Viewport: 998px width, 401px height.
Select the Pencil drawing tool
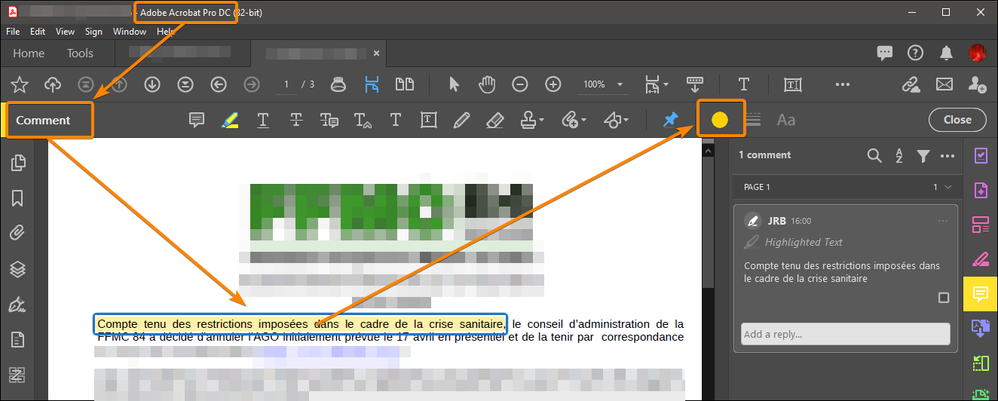[462, 120]
